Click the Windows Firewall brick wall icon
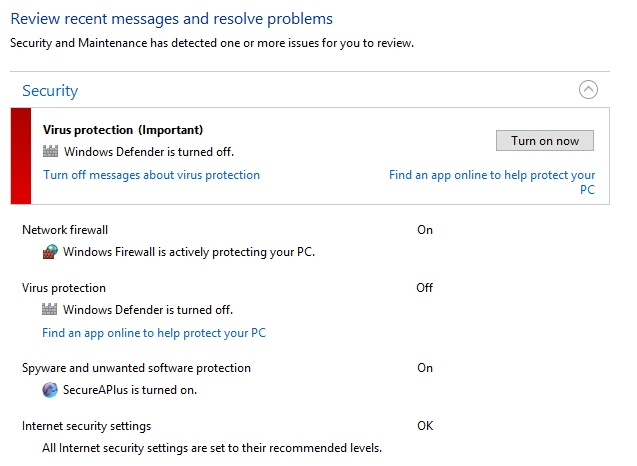 (x=50, y=252)
